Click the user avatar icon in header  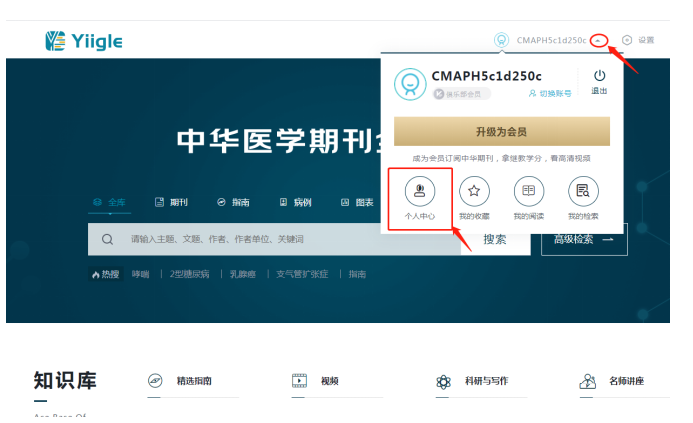[501, 40]
